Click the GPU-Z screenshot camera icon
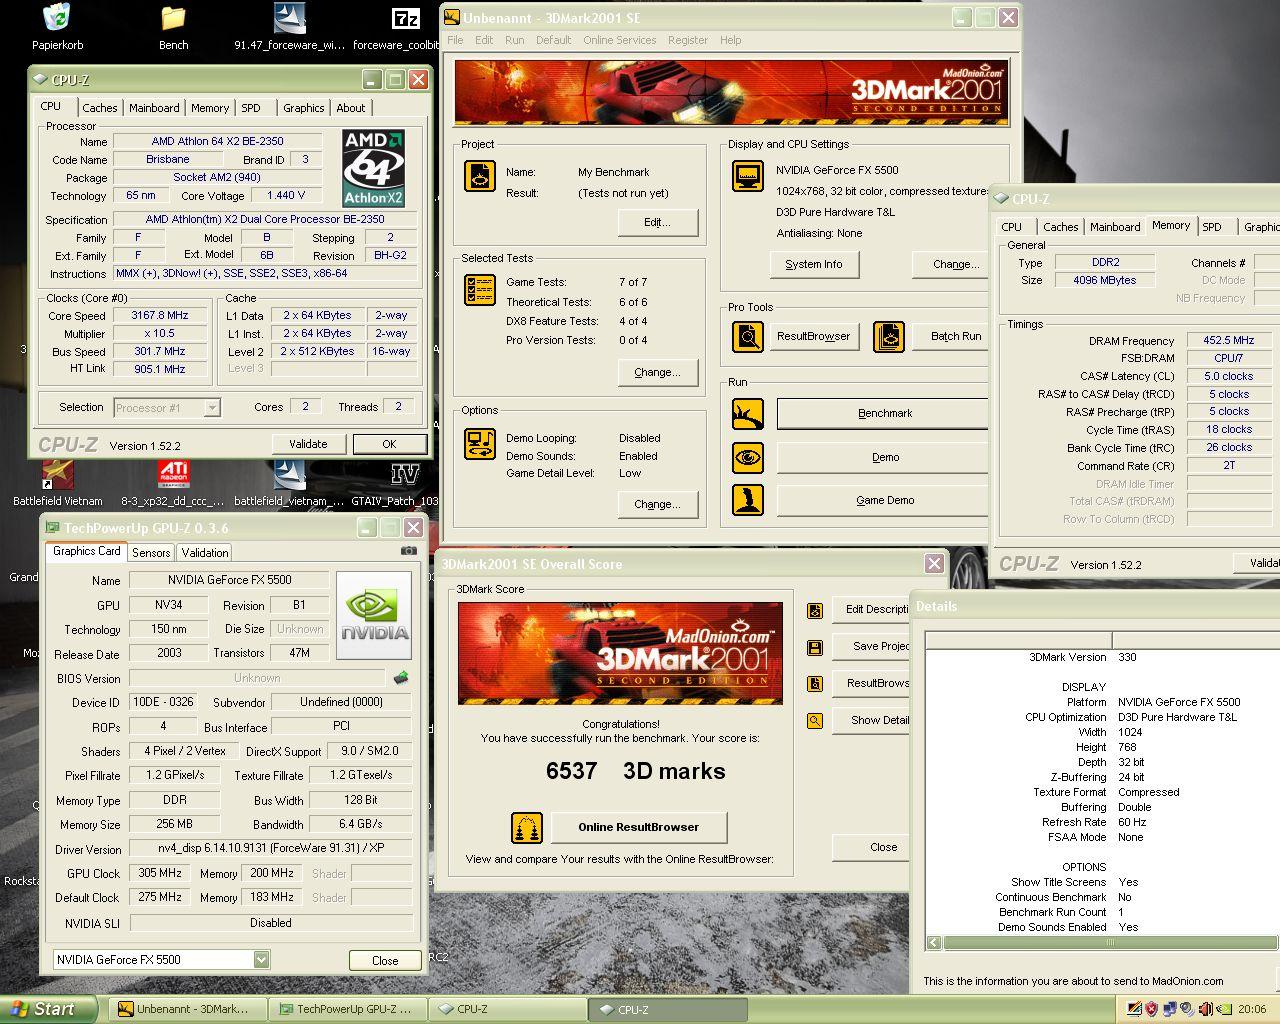The width and height of the screenshot is (1280, 1024). 408,551
